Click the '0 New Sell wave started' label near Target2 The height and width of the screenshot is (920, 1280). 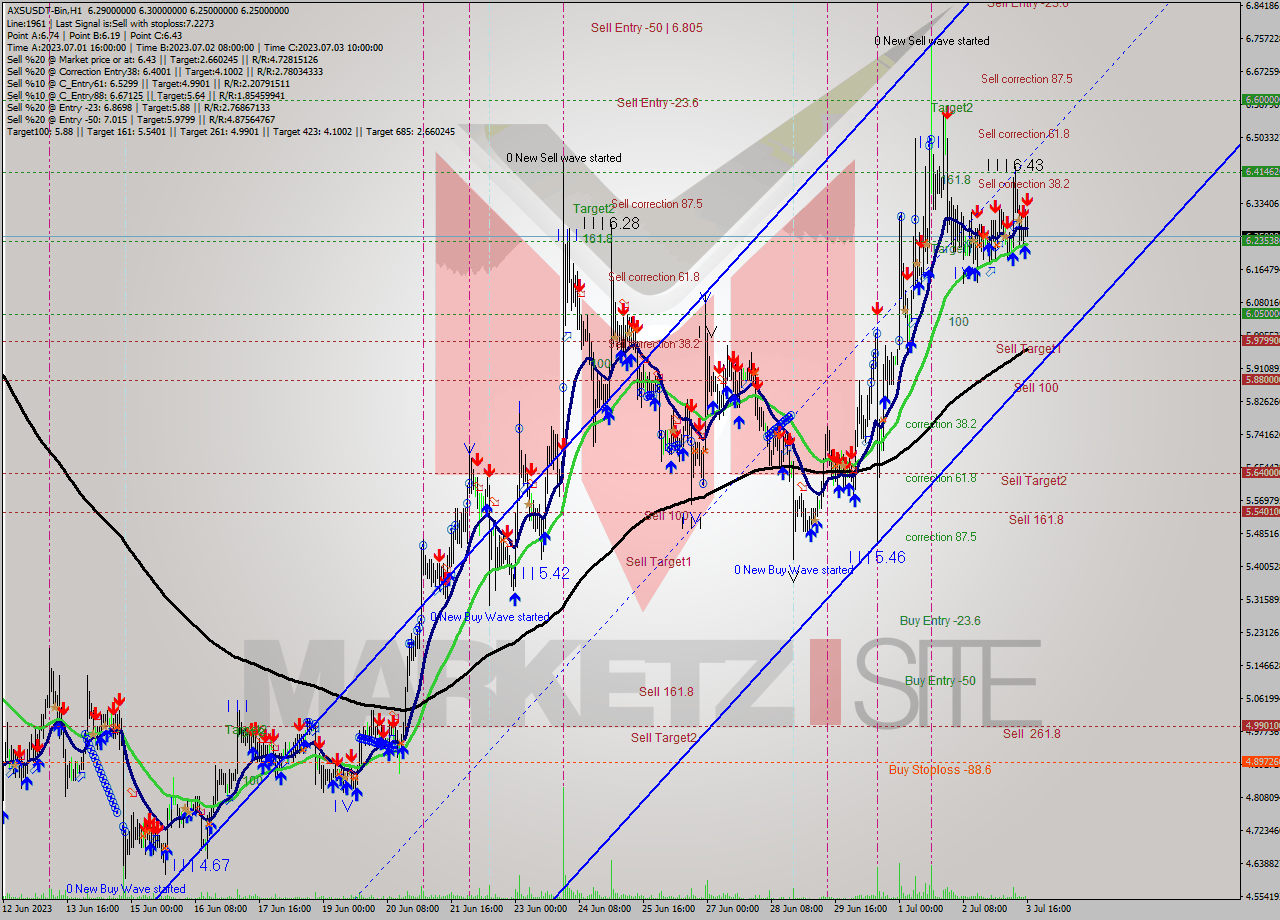coord(932,41)
